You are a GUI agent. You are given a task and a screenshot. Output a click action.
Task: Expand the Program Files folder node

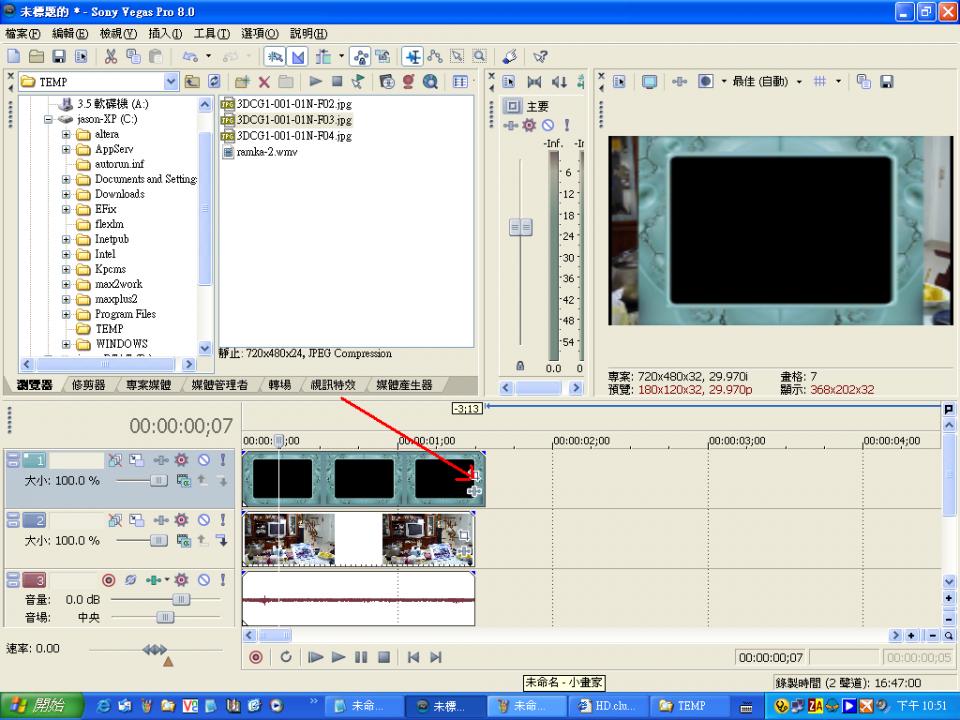pos(67,314)
